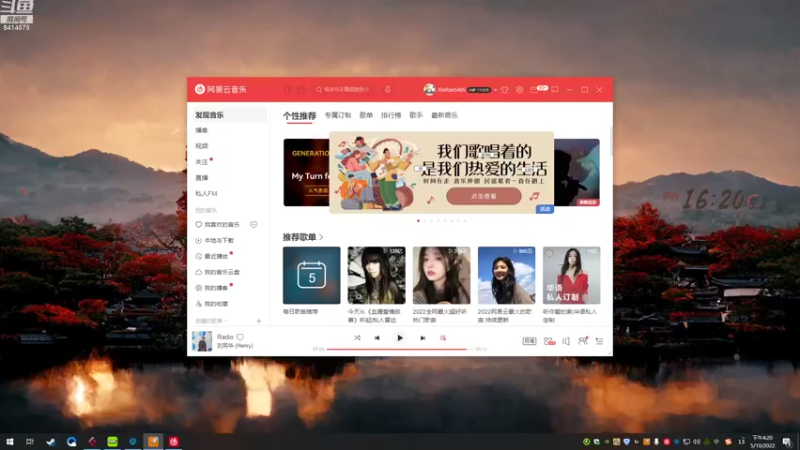The width and height of the screenshot is (800, 450).
Task: Select the 最新音乐 tab
Action: 444,115
